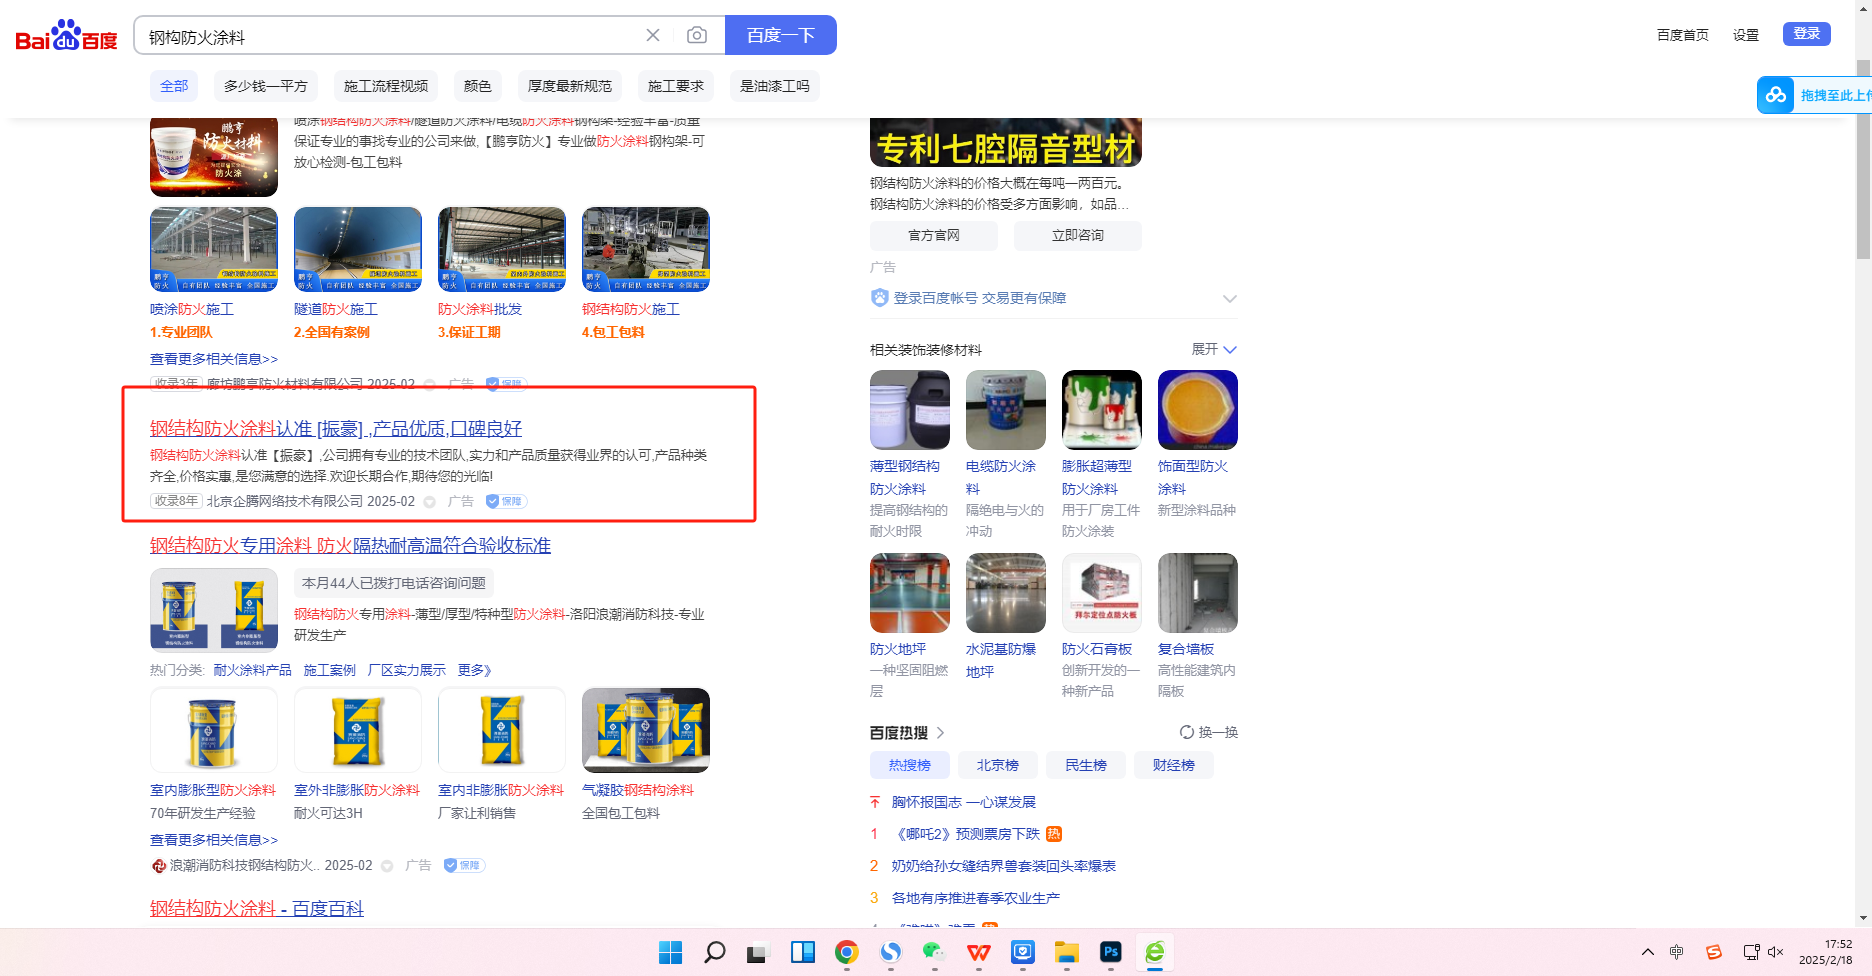
Task: Click the 钢构防火涂料 search input field
Action: tap(390, 37)
